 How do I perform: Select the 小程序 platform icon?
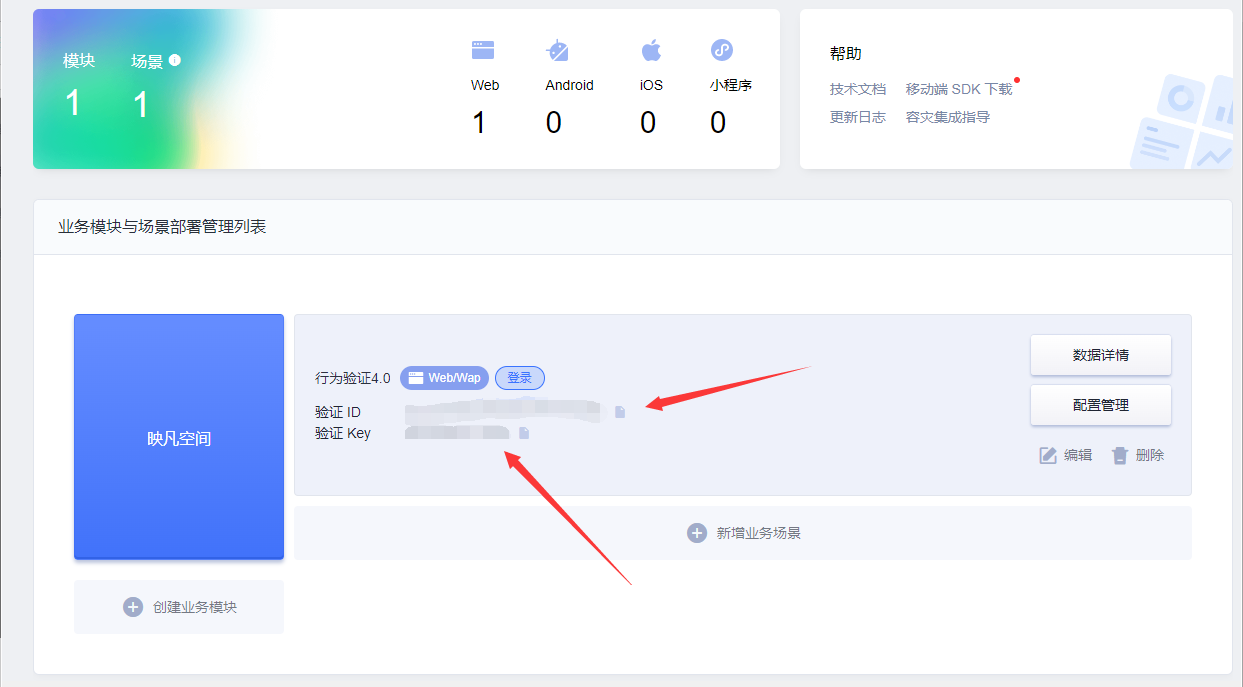722,48
